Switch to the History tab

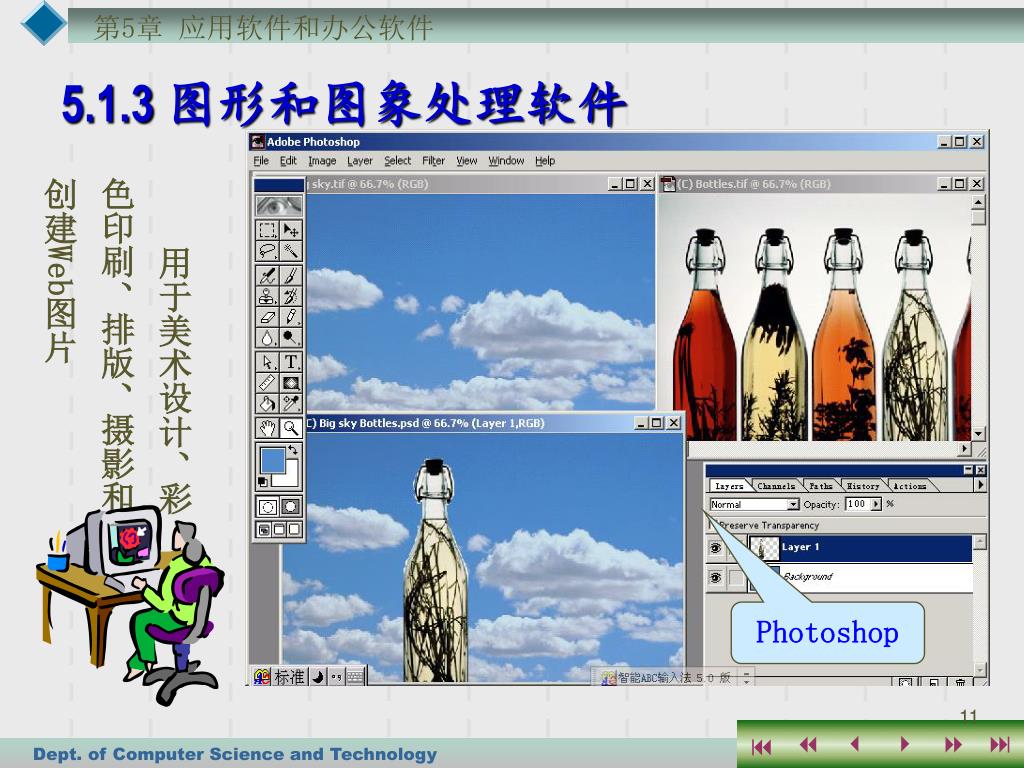coord(863,486)
